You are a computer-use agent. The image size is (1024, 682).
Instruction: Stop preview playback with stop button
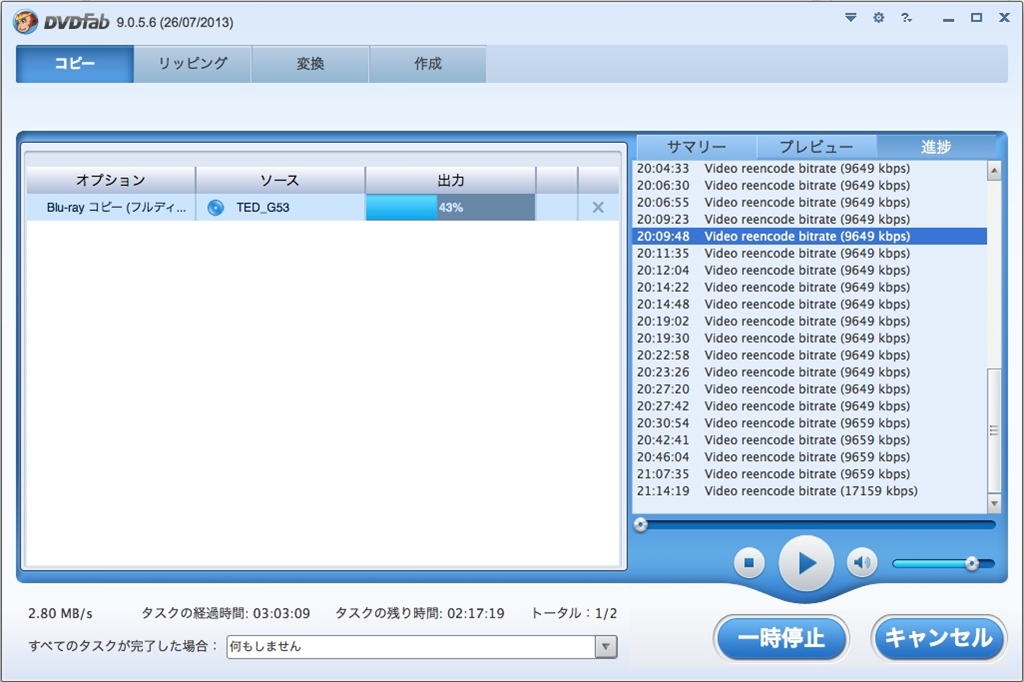[749, 562]
